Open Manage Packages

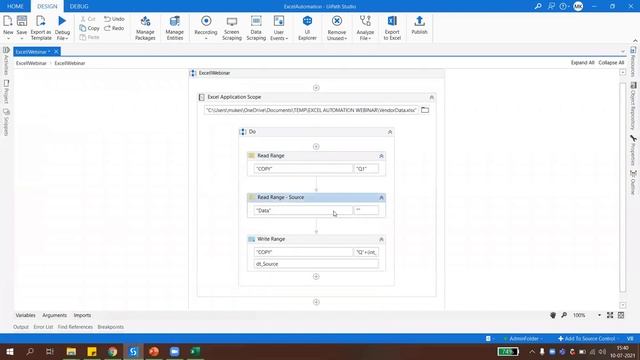click(x=145, y=27)
